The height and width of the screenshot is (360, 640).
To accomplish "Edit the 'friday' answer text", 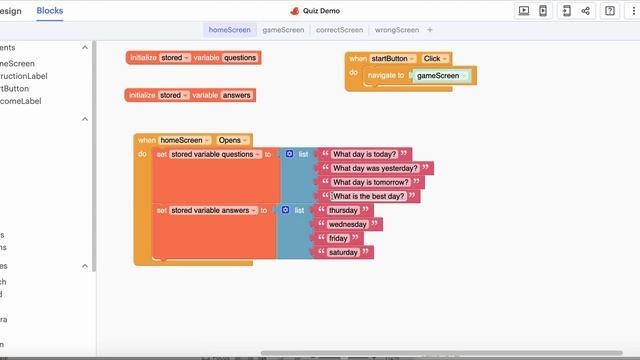I will point(338,238).
